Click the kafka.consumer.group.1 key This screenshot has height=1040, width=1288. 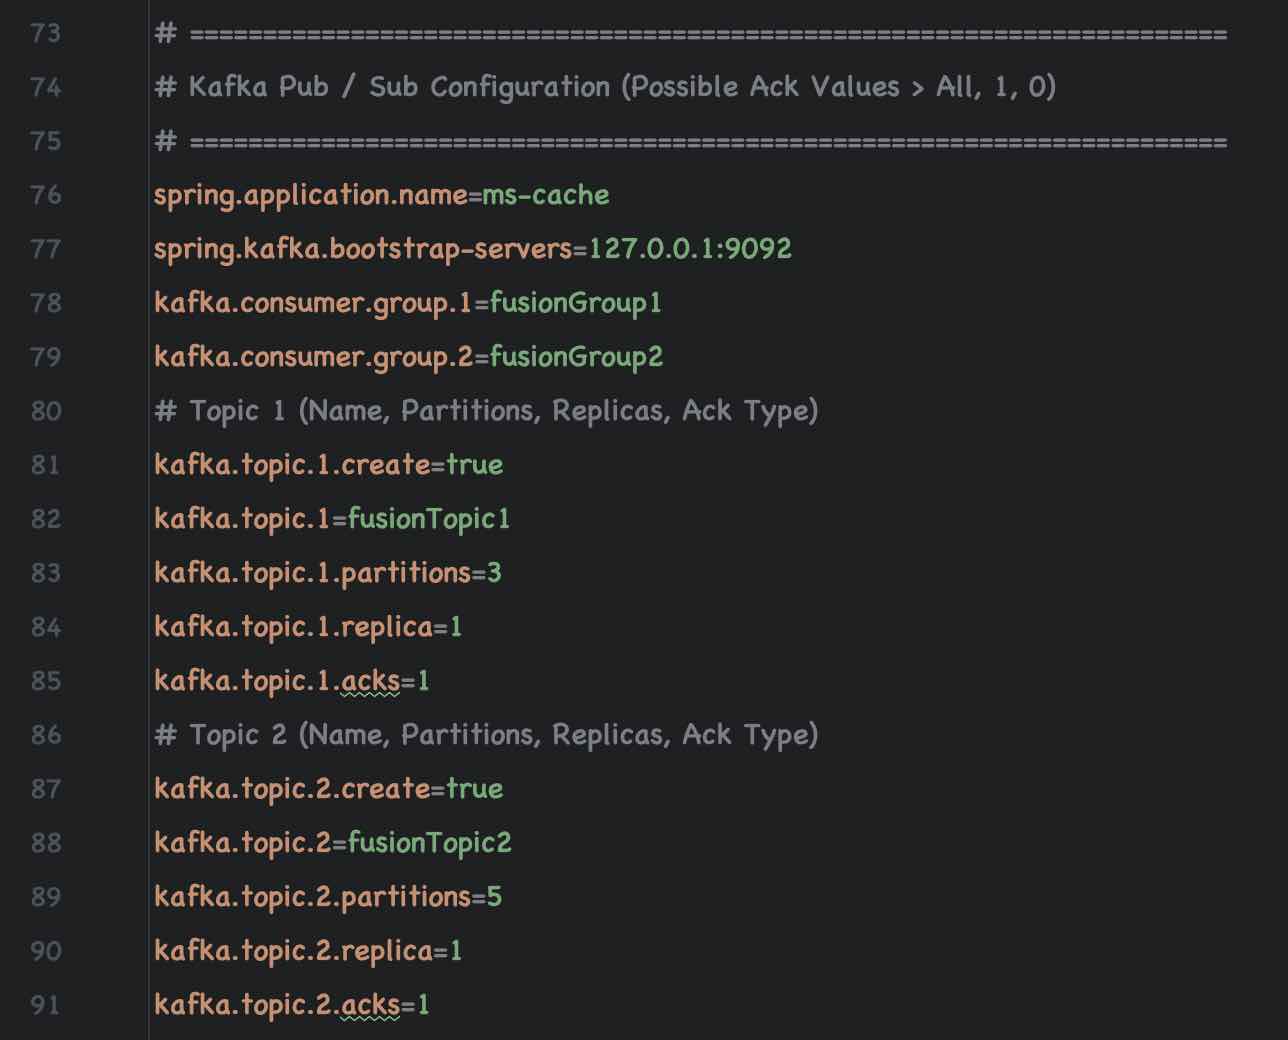pos(313,303)
